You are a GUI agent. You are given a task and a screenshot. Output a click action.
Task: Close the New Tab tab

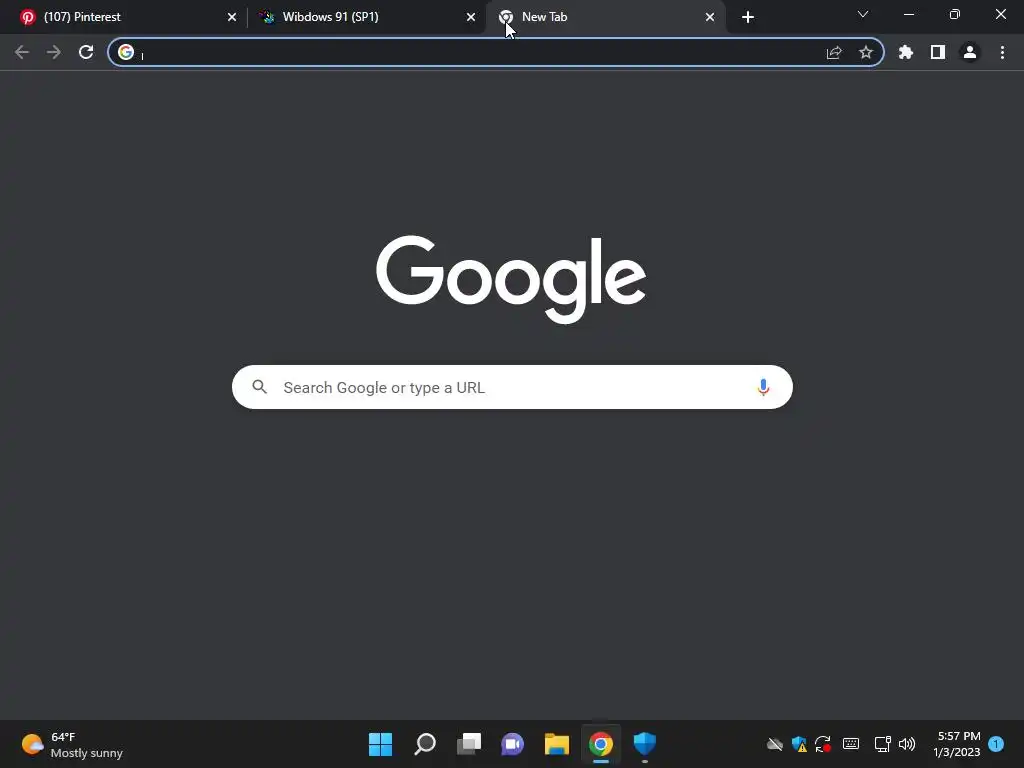[x=710, y=17]
